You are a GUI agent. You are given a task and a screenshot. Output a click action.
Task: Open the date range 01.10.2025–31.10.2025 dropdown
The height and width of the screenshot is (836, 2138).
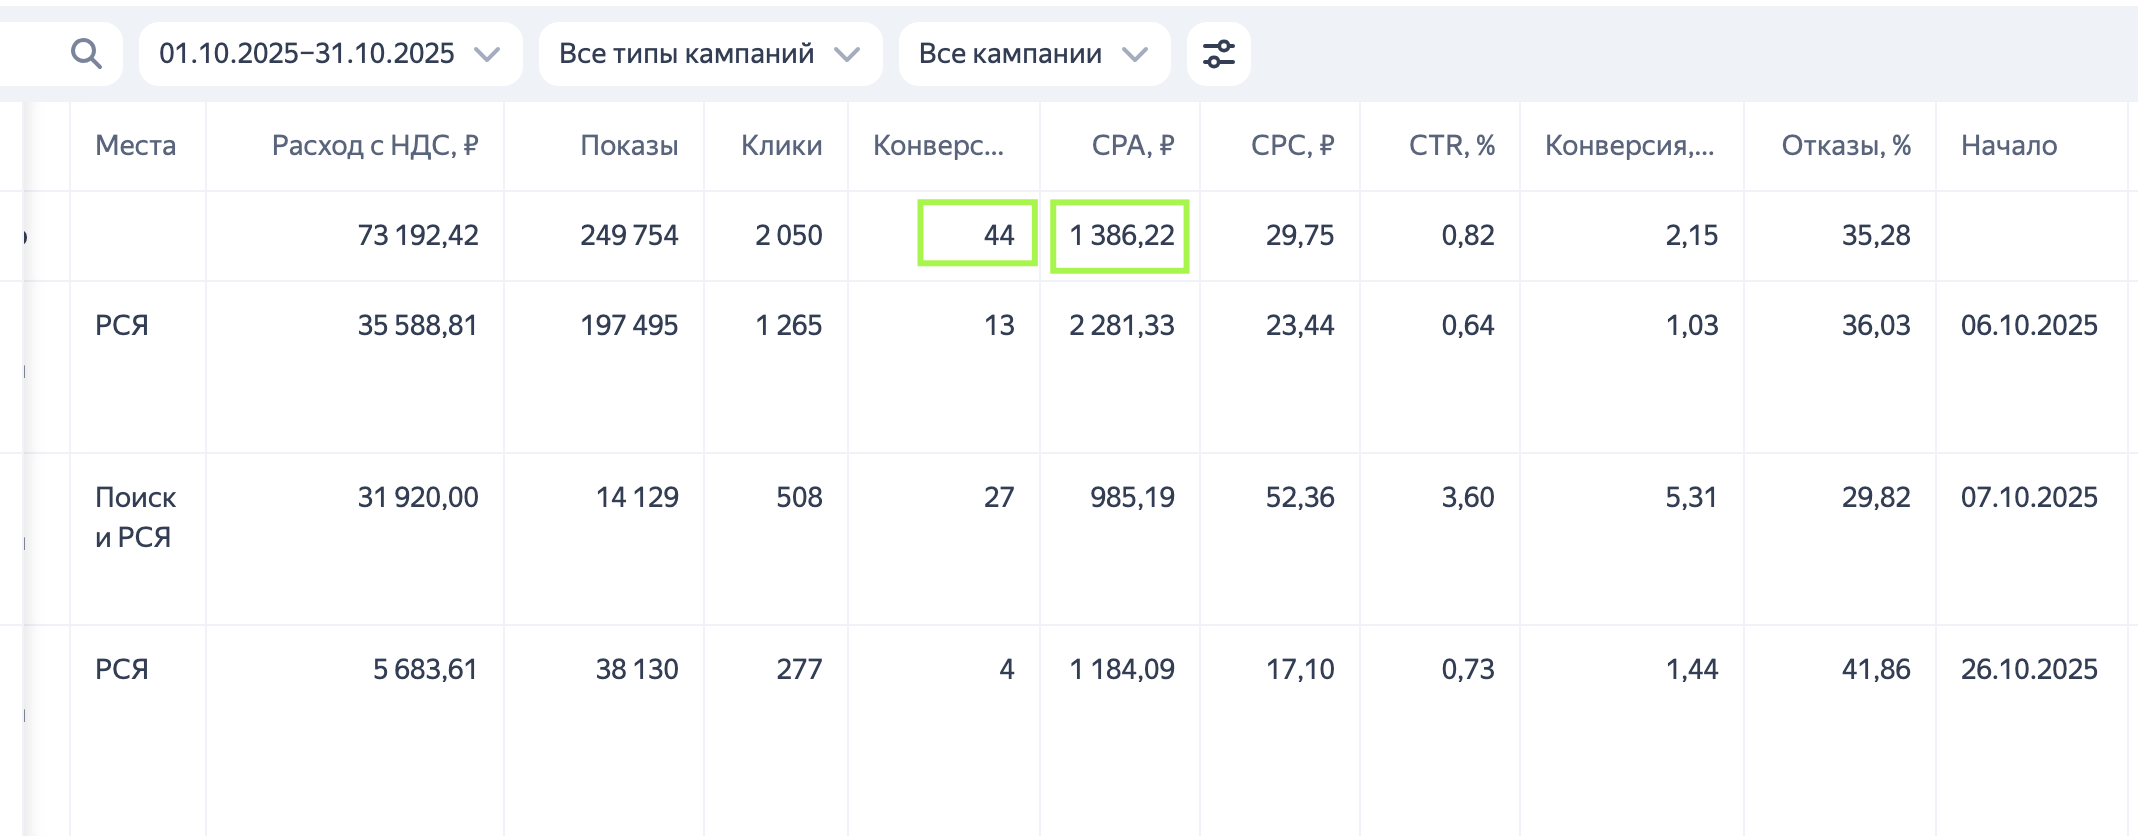(x=329, y=54)
